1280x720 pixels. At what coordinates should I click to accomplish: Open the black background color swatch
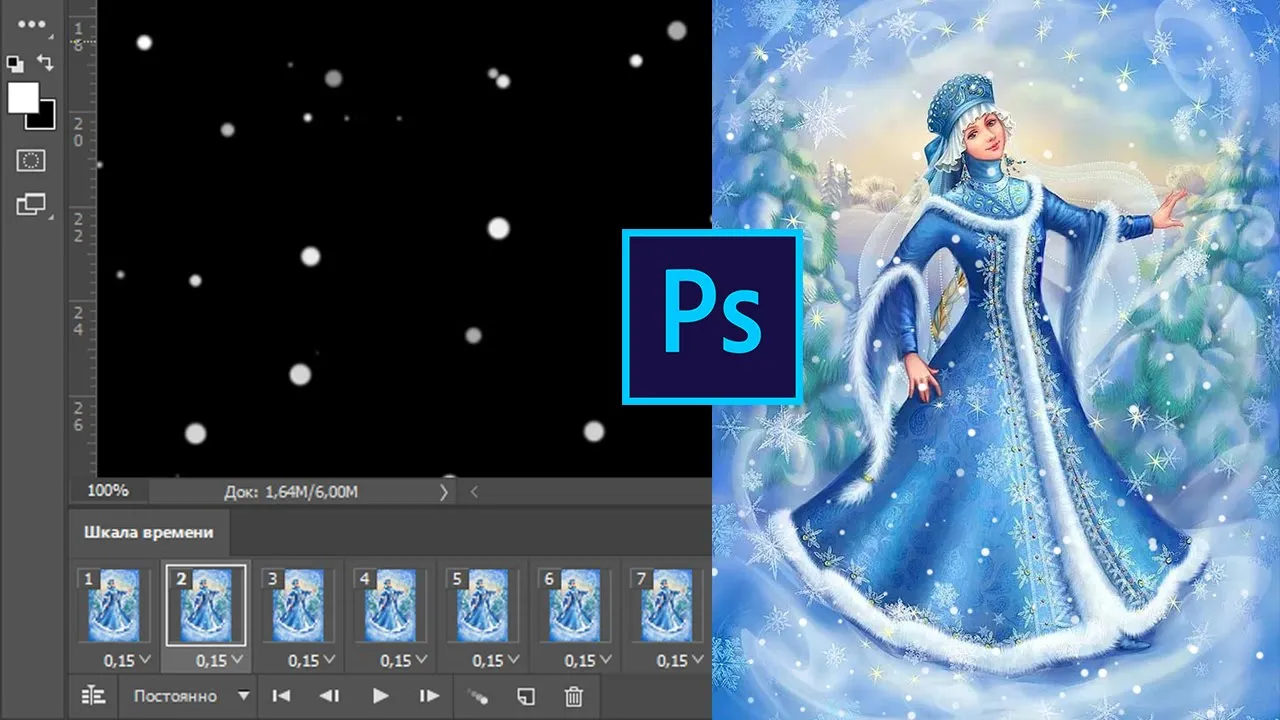tap(45, 119)
